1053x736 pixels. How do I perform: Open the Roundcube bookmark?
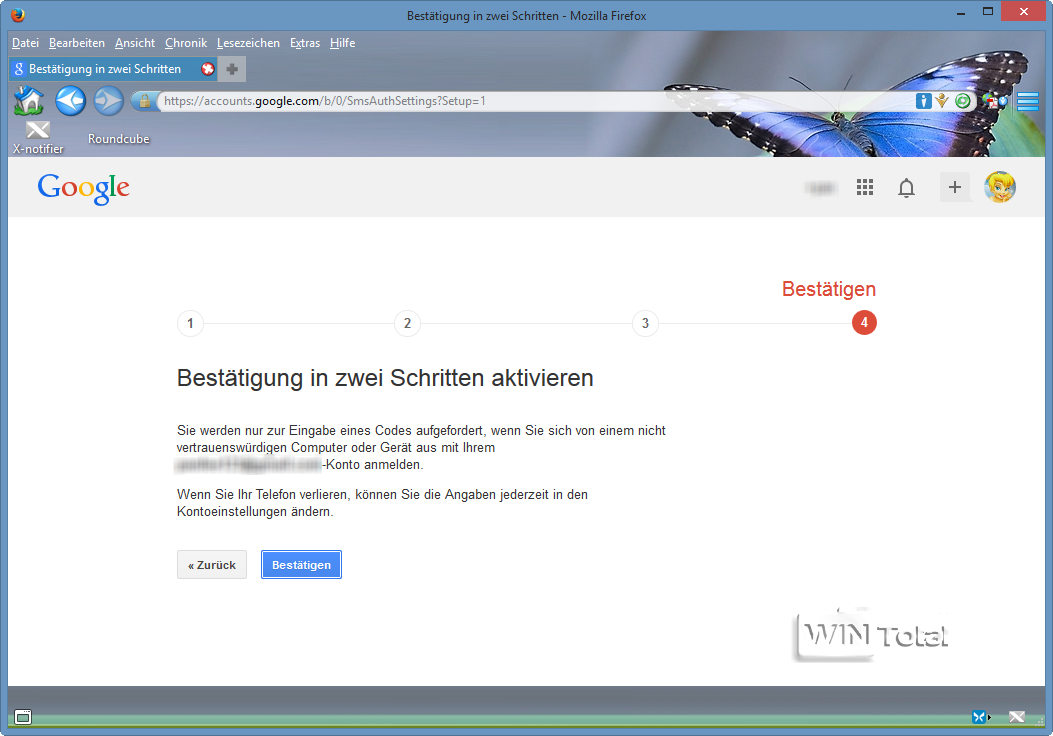click(x=119, y=139)
